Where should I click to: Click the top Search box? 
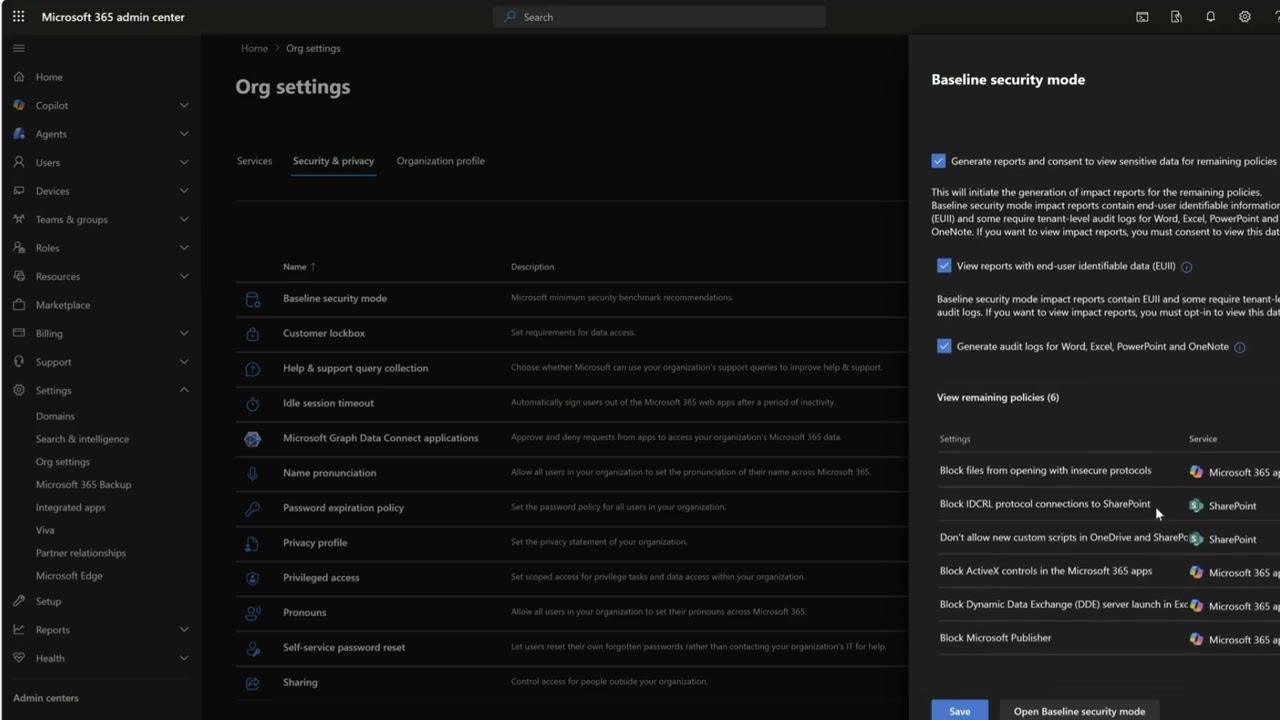point(660,17)
